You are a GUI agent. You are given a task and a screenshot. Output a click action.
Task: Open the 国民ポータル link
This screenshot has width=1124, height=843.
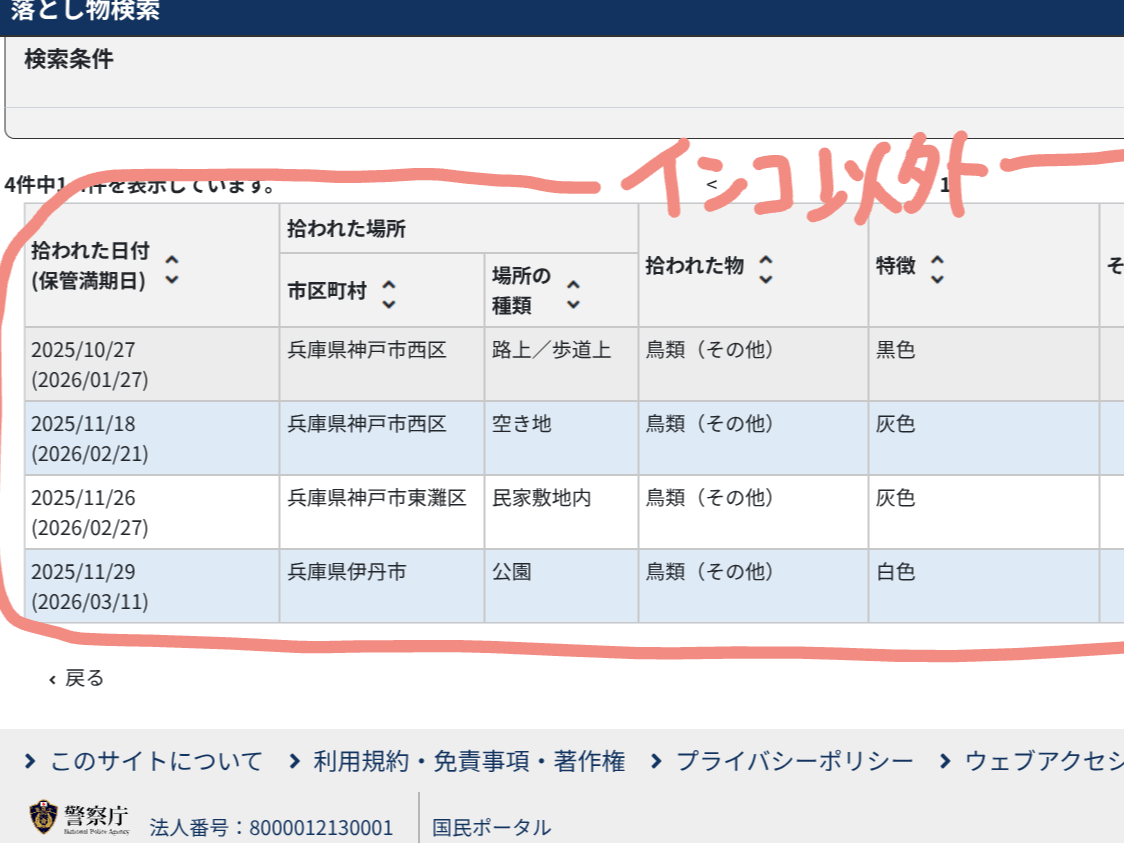[x=491, y=828]
